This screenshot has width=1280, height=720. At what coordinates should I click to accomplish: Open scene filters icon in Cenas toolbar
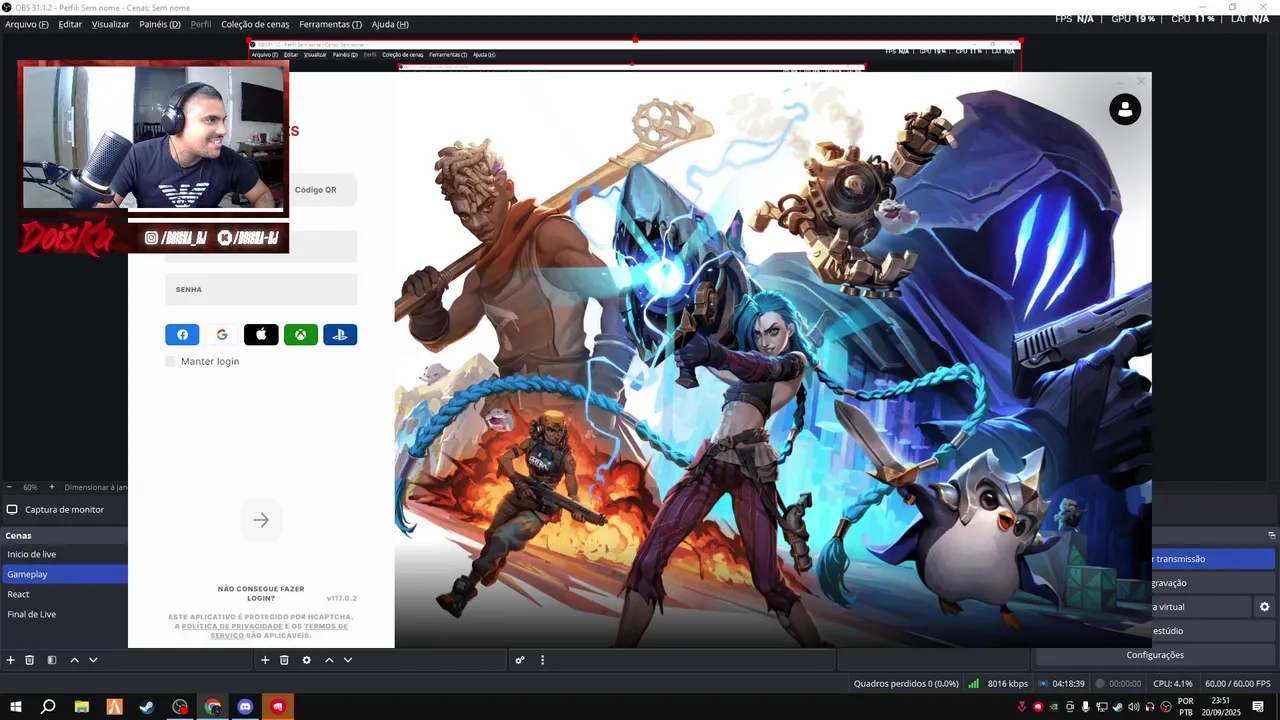(x=52, y=660)
